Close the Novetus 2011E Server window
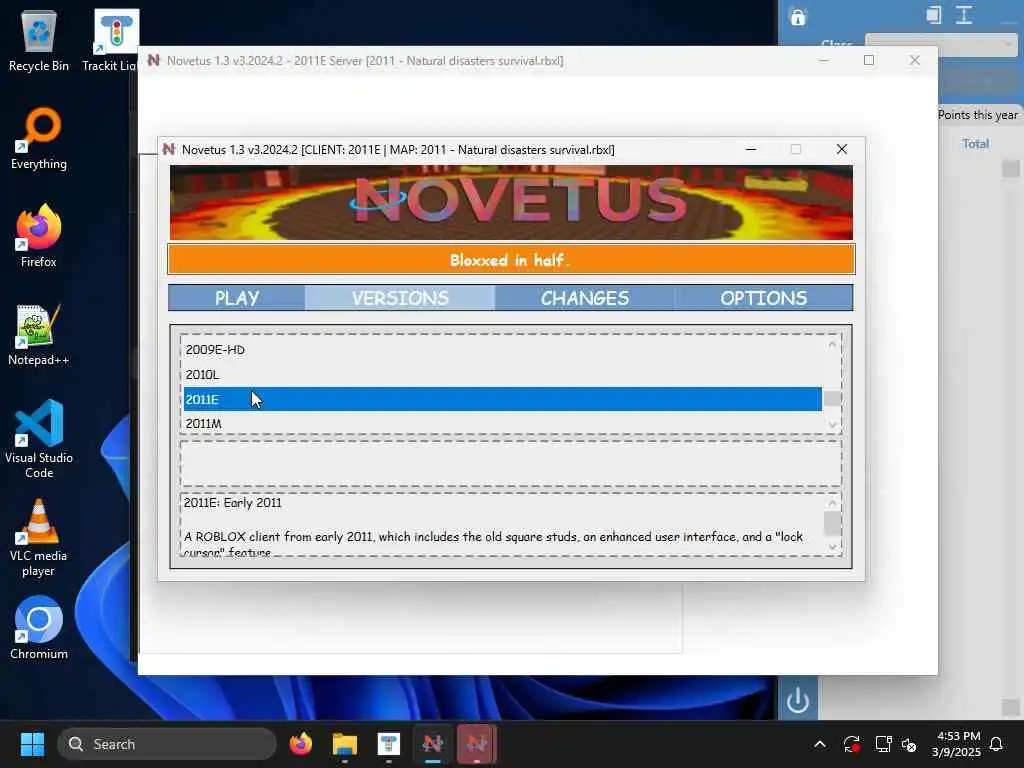Viewport: 1024px width, 768px height. pos(914,60)
